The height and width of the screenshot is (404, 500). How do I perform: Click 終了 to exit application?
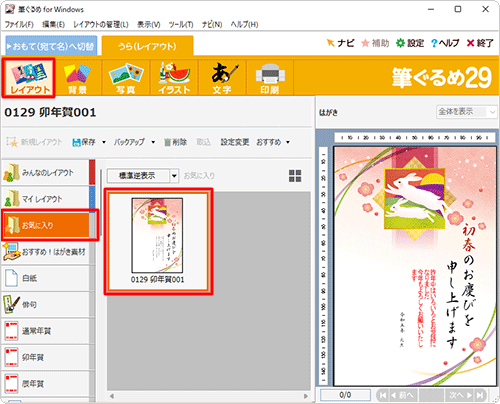pyautogui.click(x=480, y=43)
